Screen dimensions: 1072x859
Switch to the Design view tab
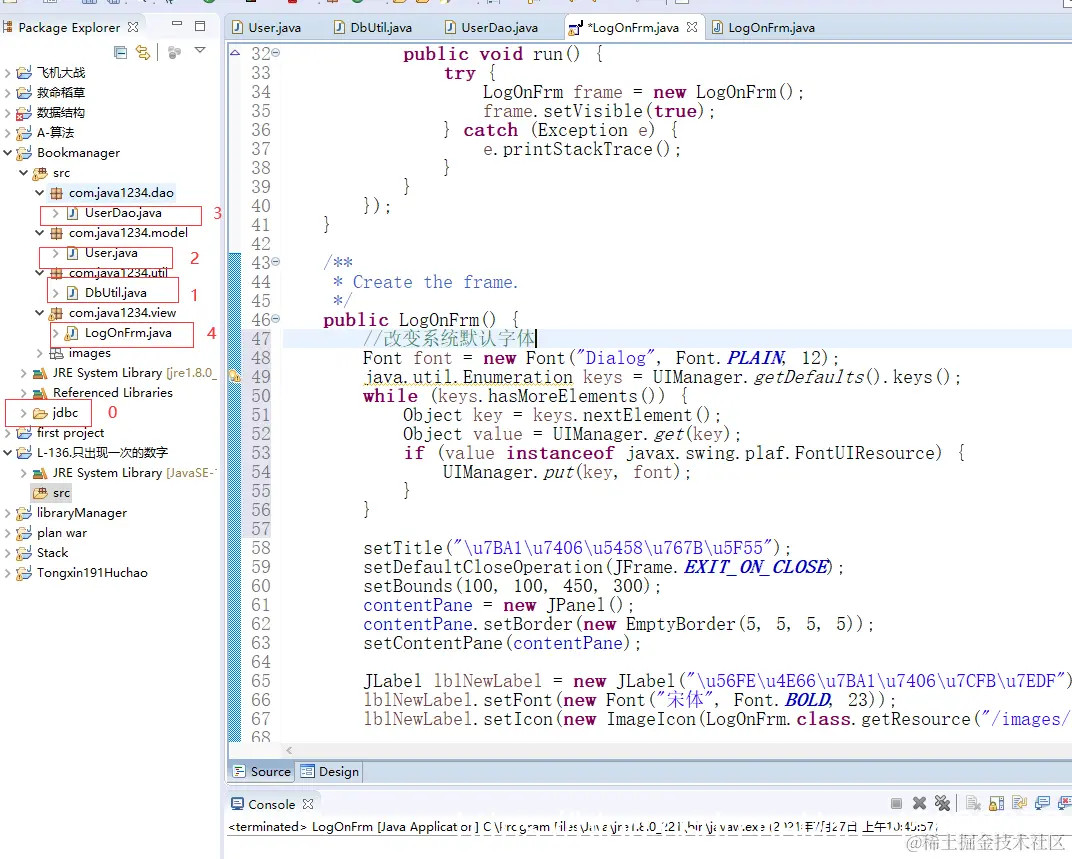[330, 771]
